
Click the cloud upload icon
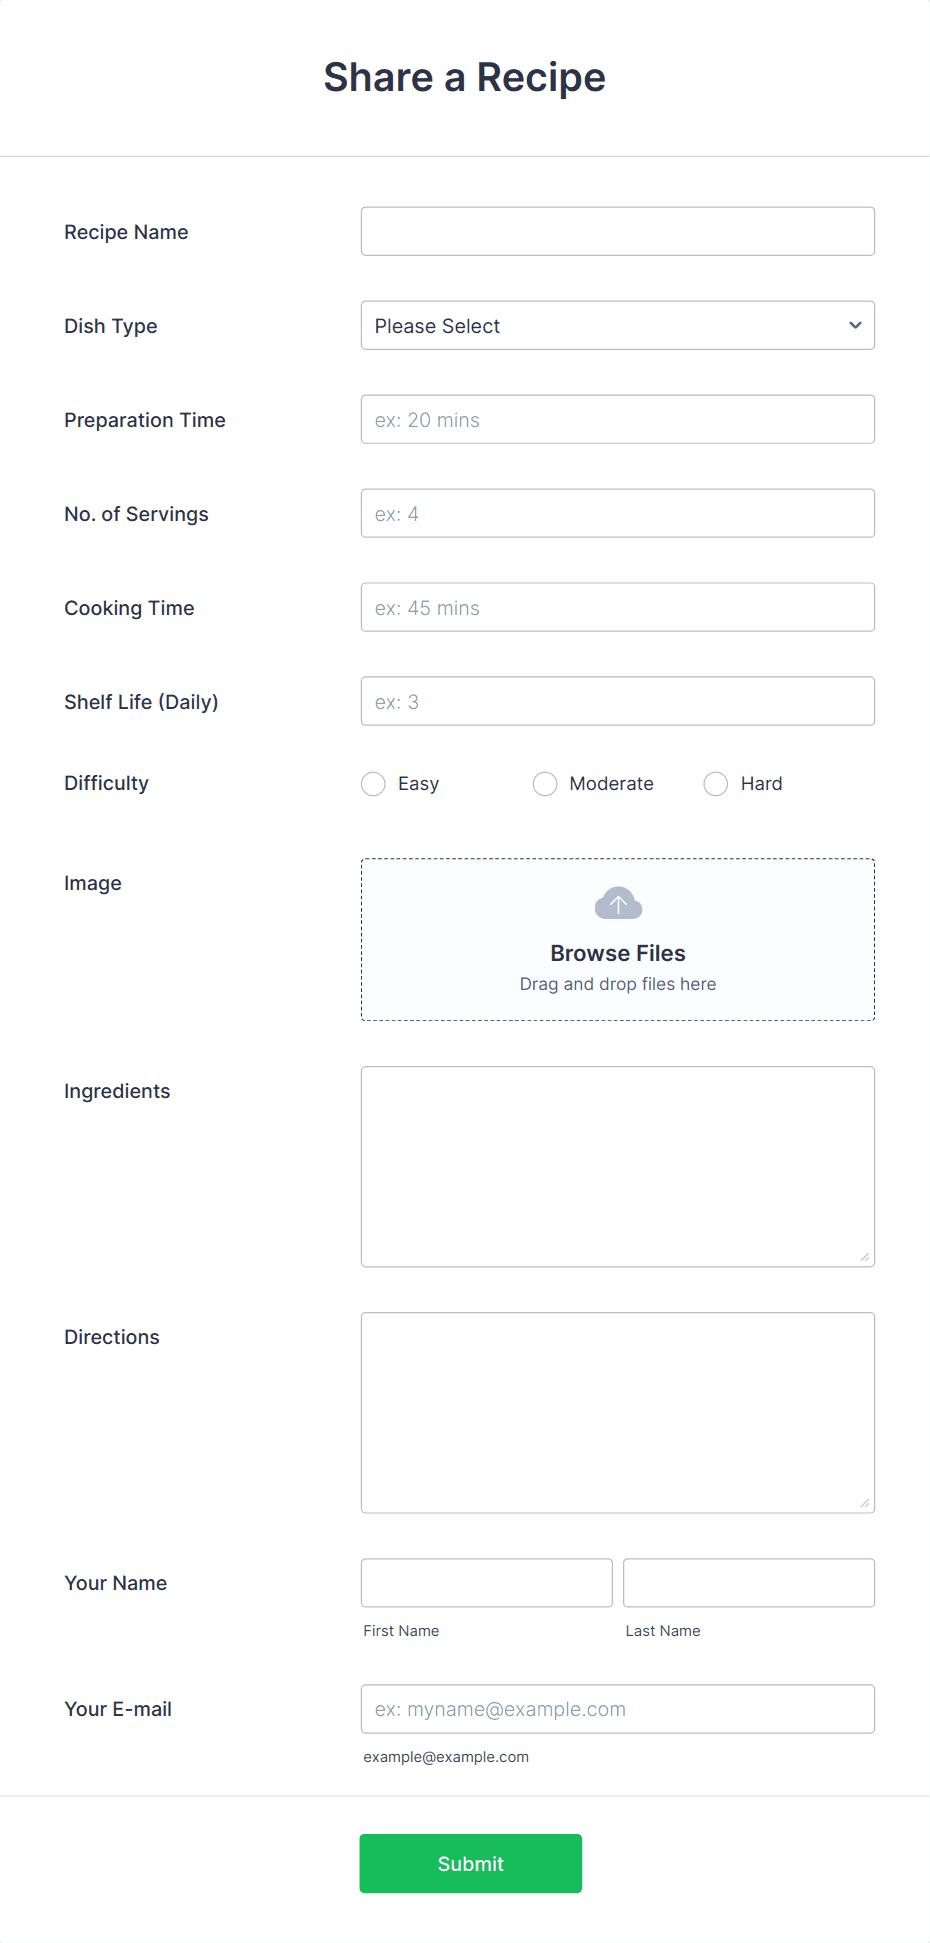click(x=617, y=901)
